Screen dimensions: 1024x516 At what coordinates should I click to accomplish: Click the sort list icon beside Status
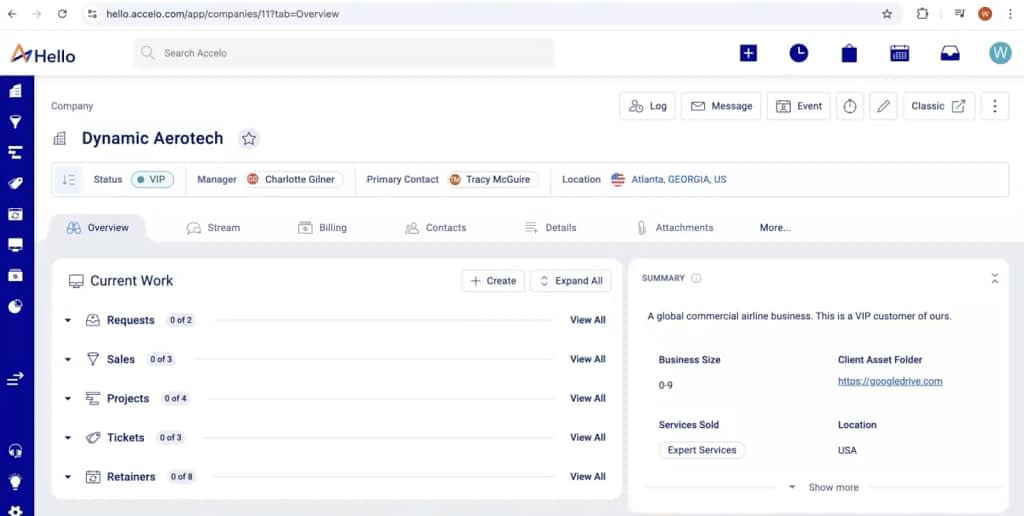(69, 180)
